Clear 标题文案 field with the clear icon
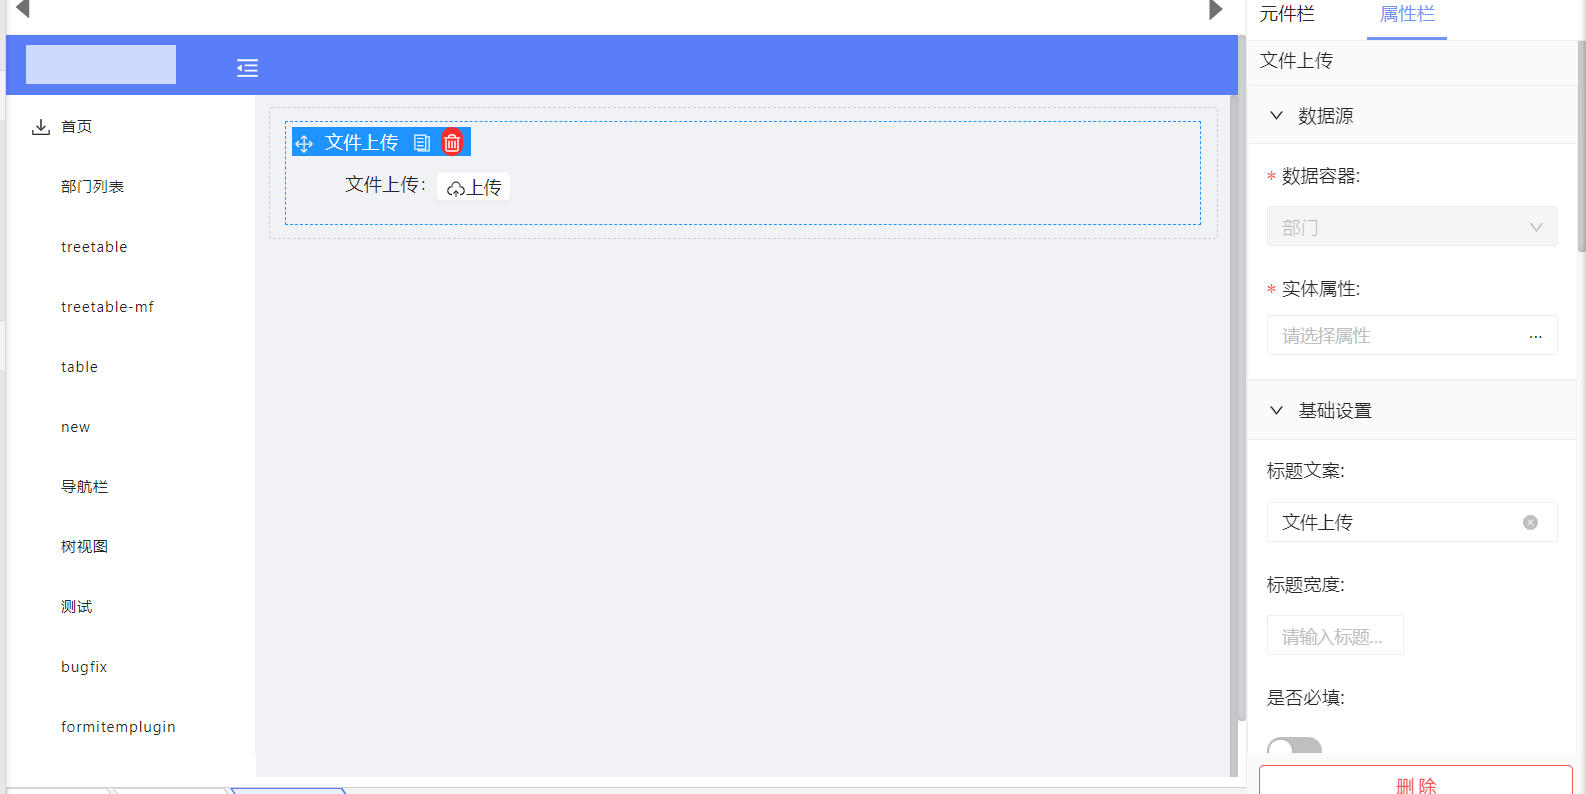This screenshot has width=1586, height=794. (1530, 522)
